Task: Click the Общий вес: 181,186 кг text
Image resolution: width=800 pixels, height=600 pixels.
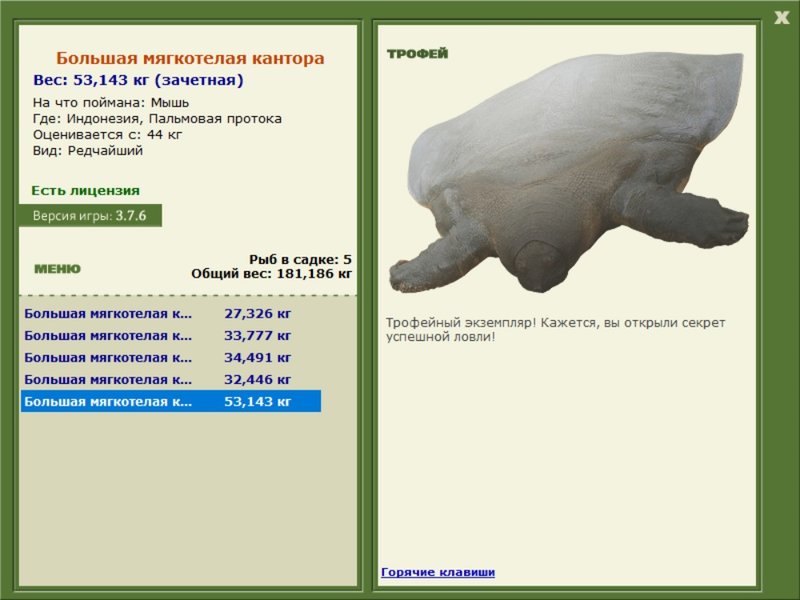Action: [x=271, y=273]
